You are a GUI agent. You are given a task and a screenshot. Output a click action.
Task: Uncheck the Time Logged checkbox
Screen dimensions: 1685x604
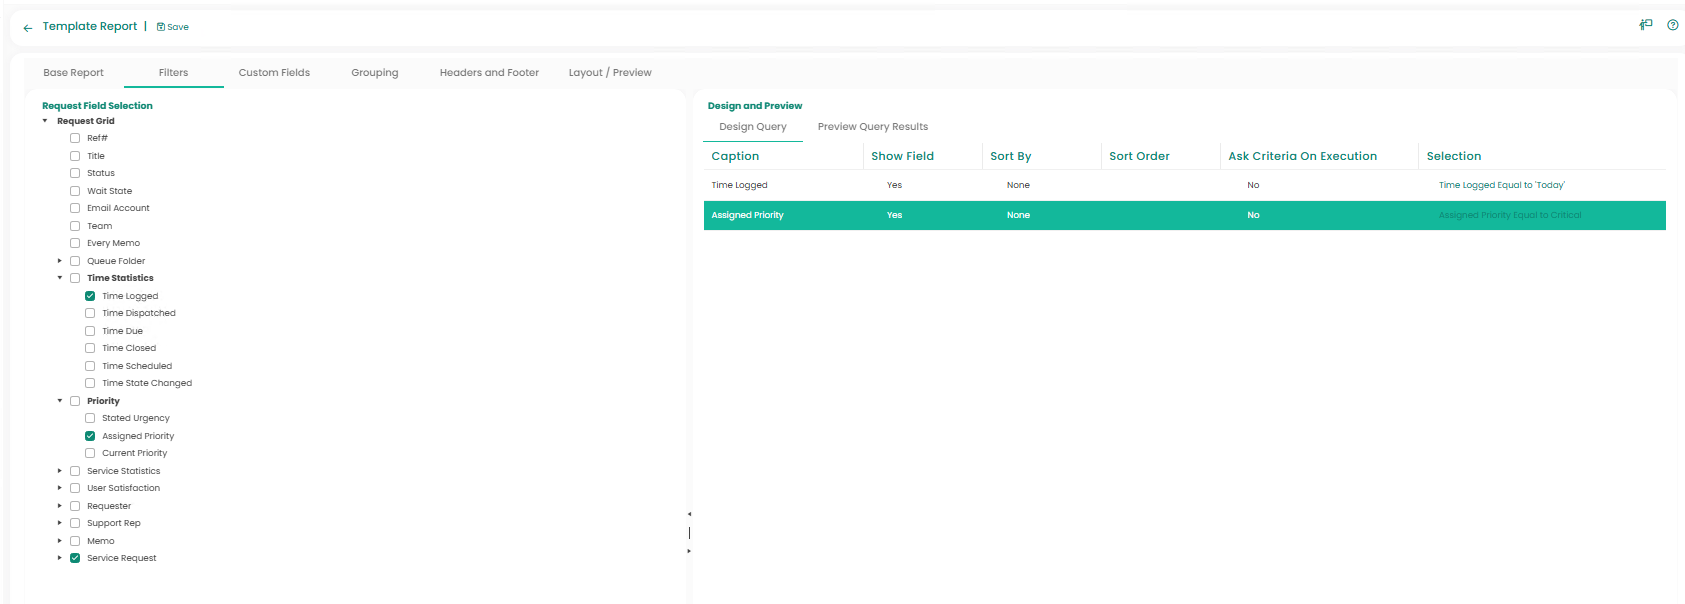90,296
